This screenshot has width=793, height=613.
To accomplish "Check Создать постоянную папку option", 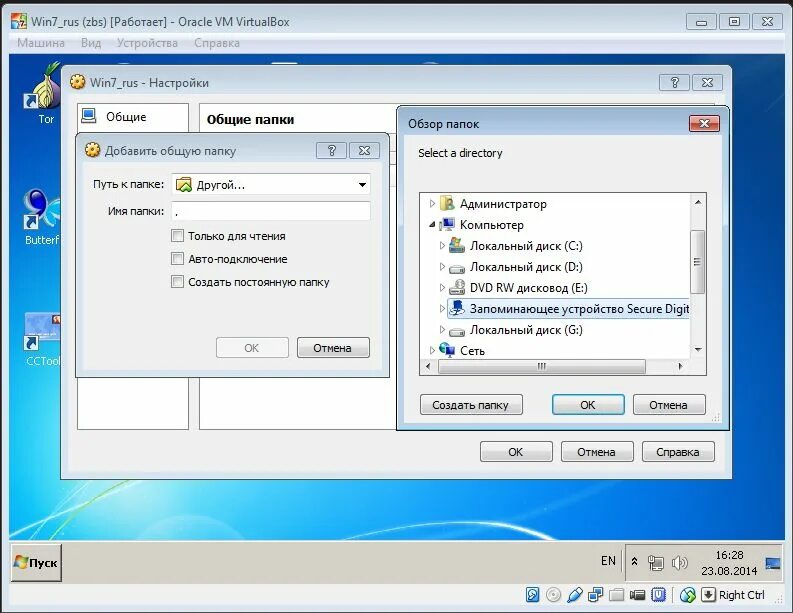I will (177, 282).
